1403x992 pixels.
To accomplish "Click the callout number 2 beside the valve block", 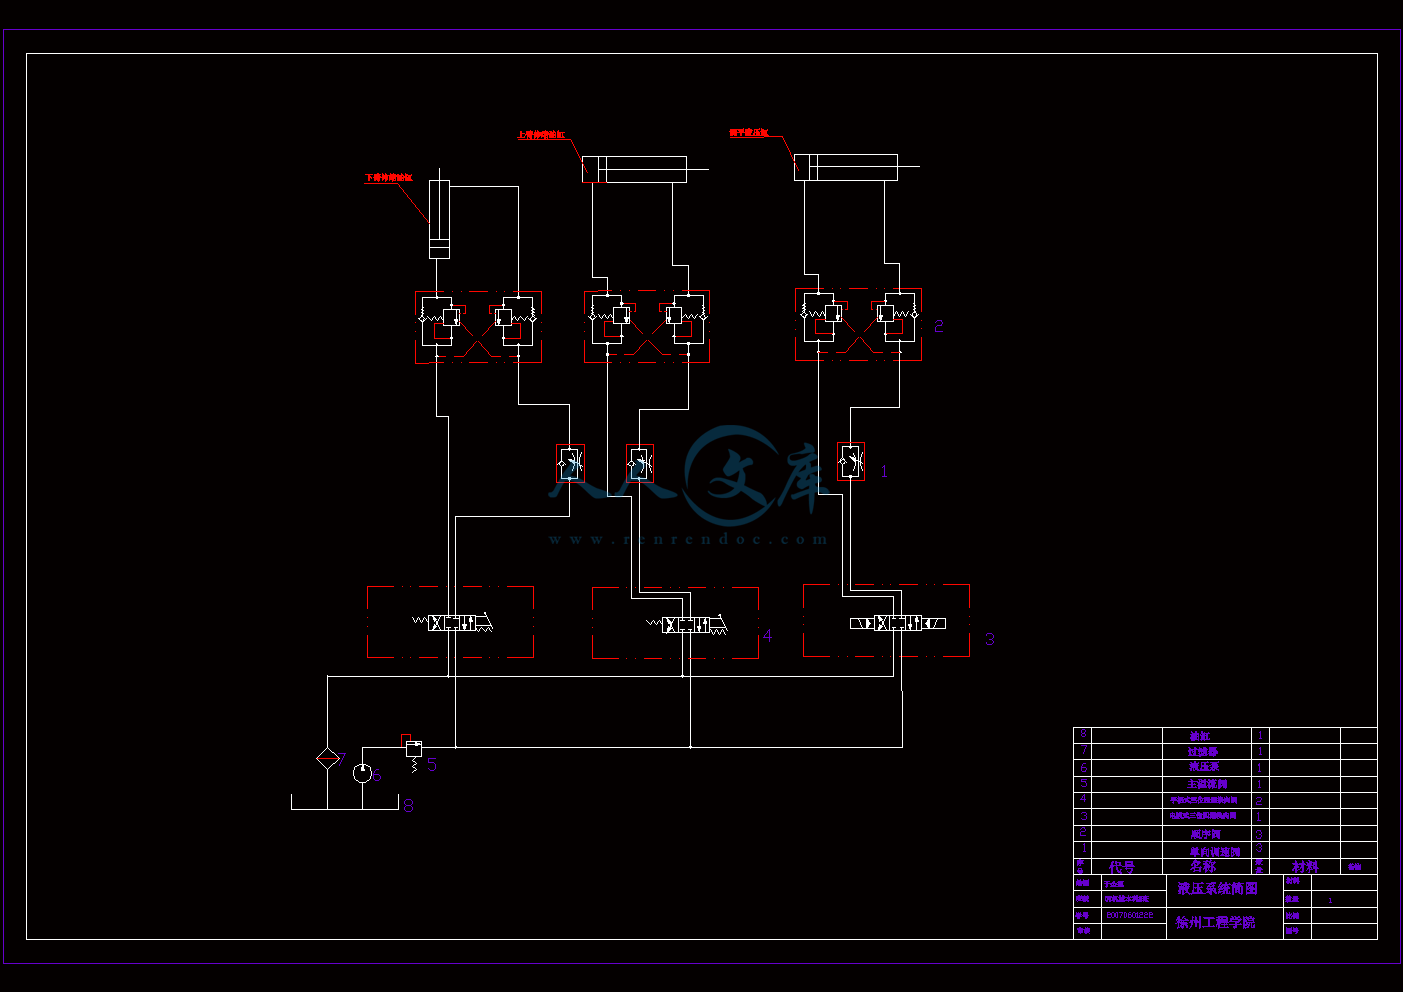I will (939, 326).
